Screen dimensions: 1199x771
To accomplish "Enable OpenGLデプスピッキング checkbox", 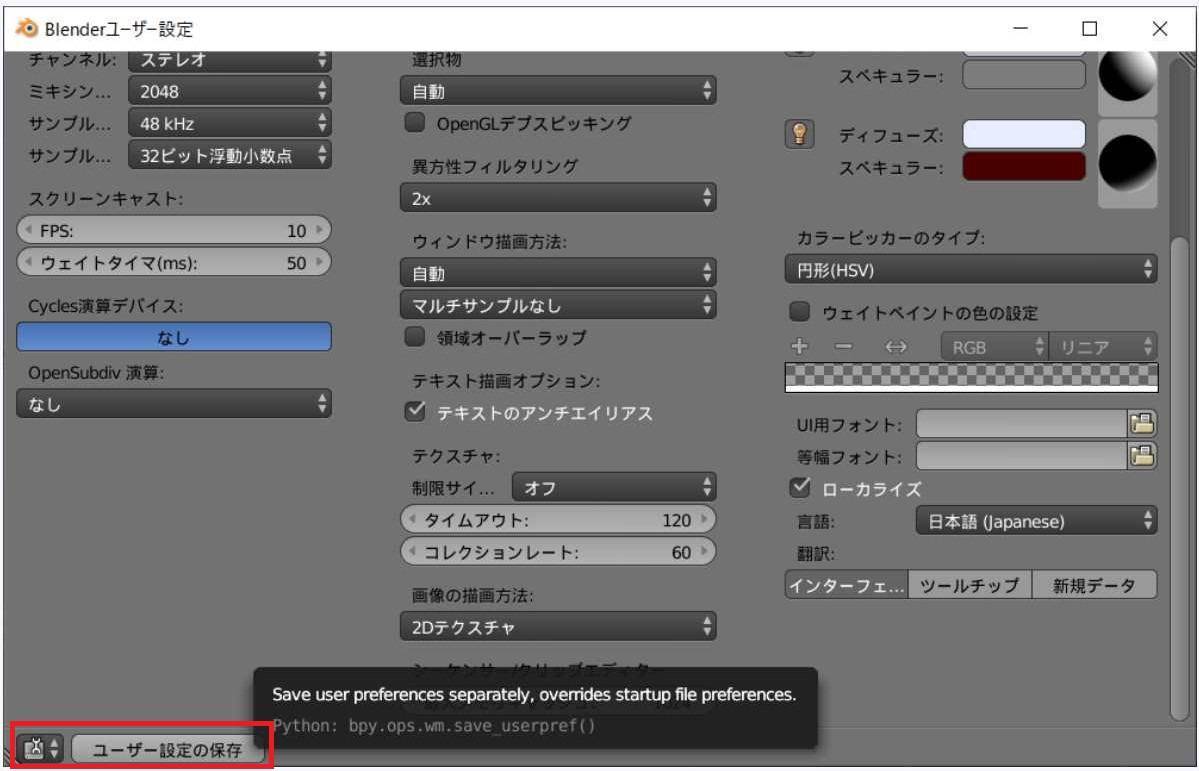I will (x=414, y=122).
